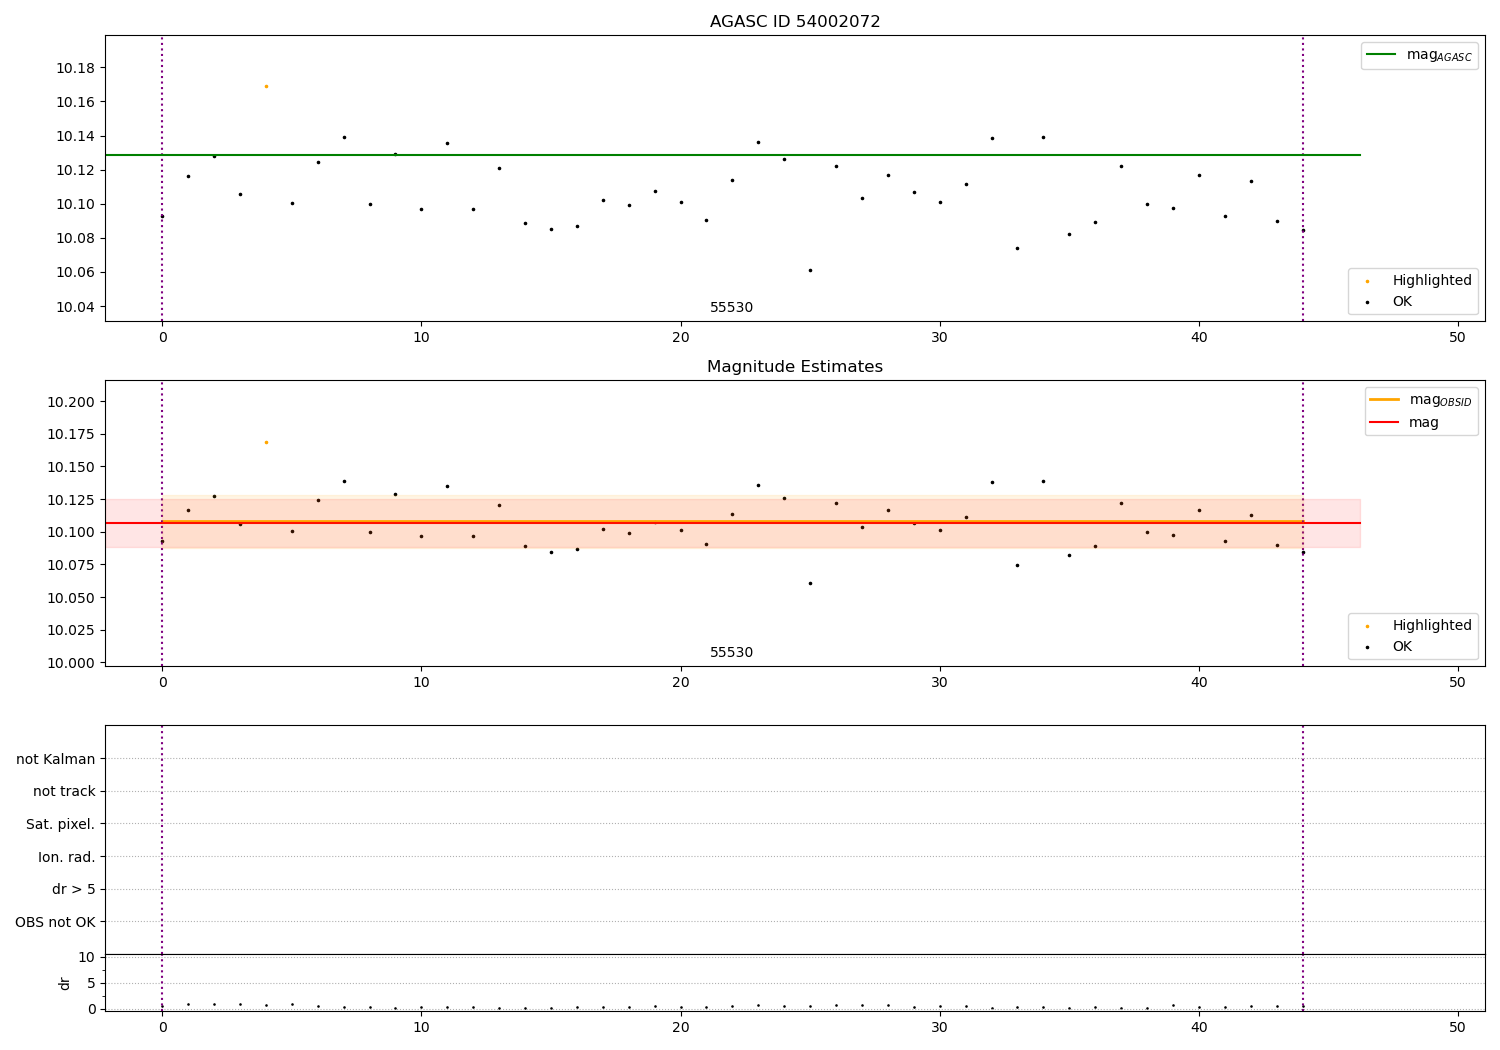Click the 'Ion. rad.' row label
The height and width of the screenshot is (1050, 1500).
pyautogui.click(x=67, y=857)
